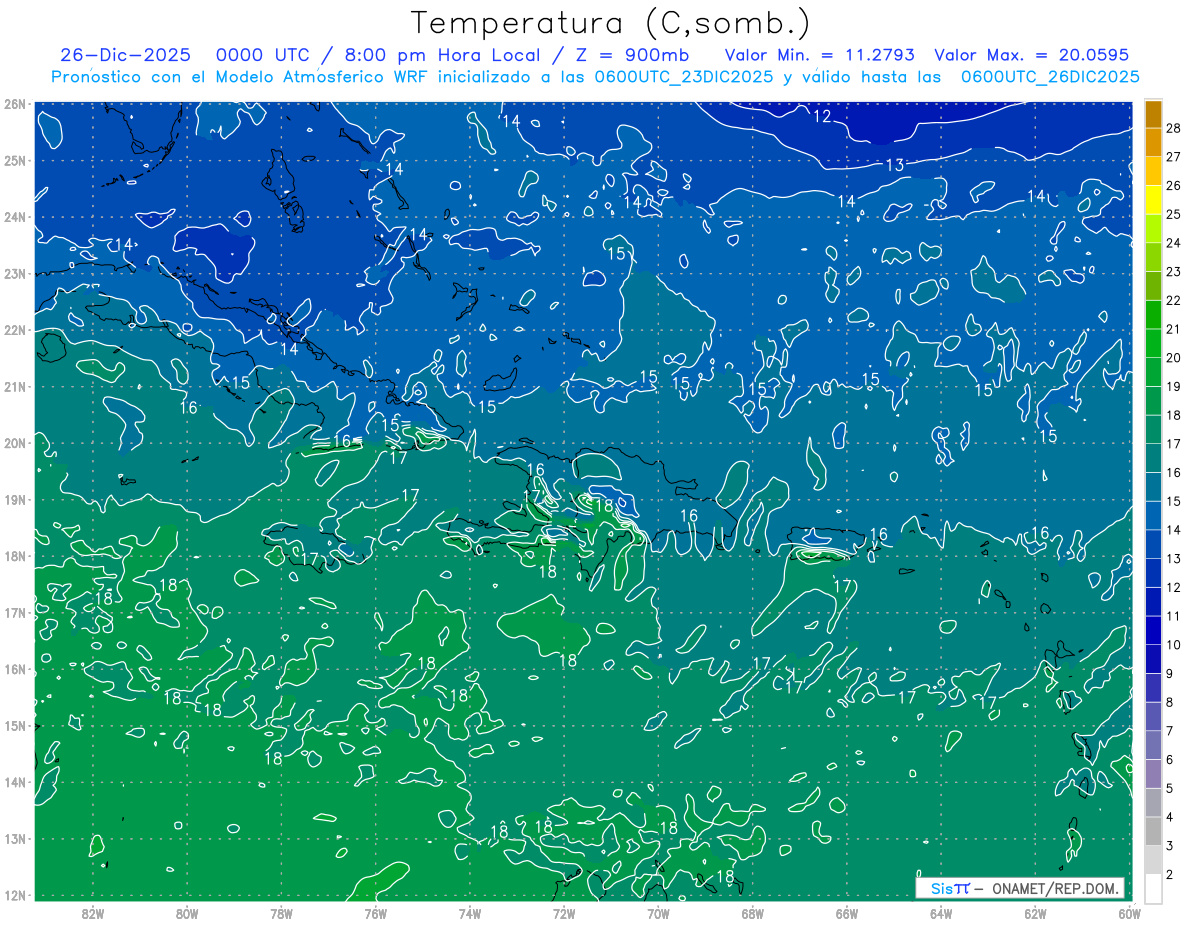1200x927 pixels.
Task: Click the "5" label on the color scale
Action: click(1169, 789)
